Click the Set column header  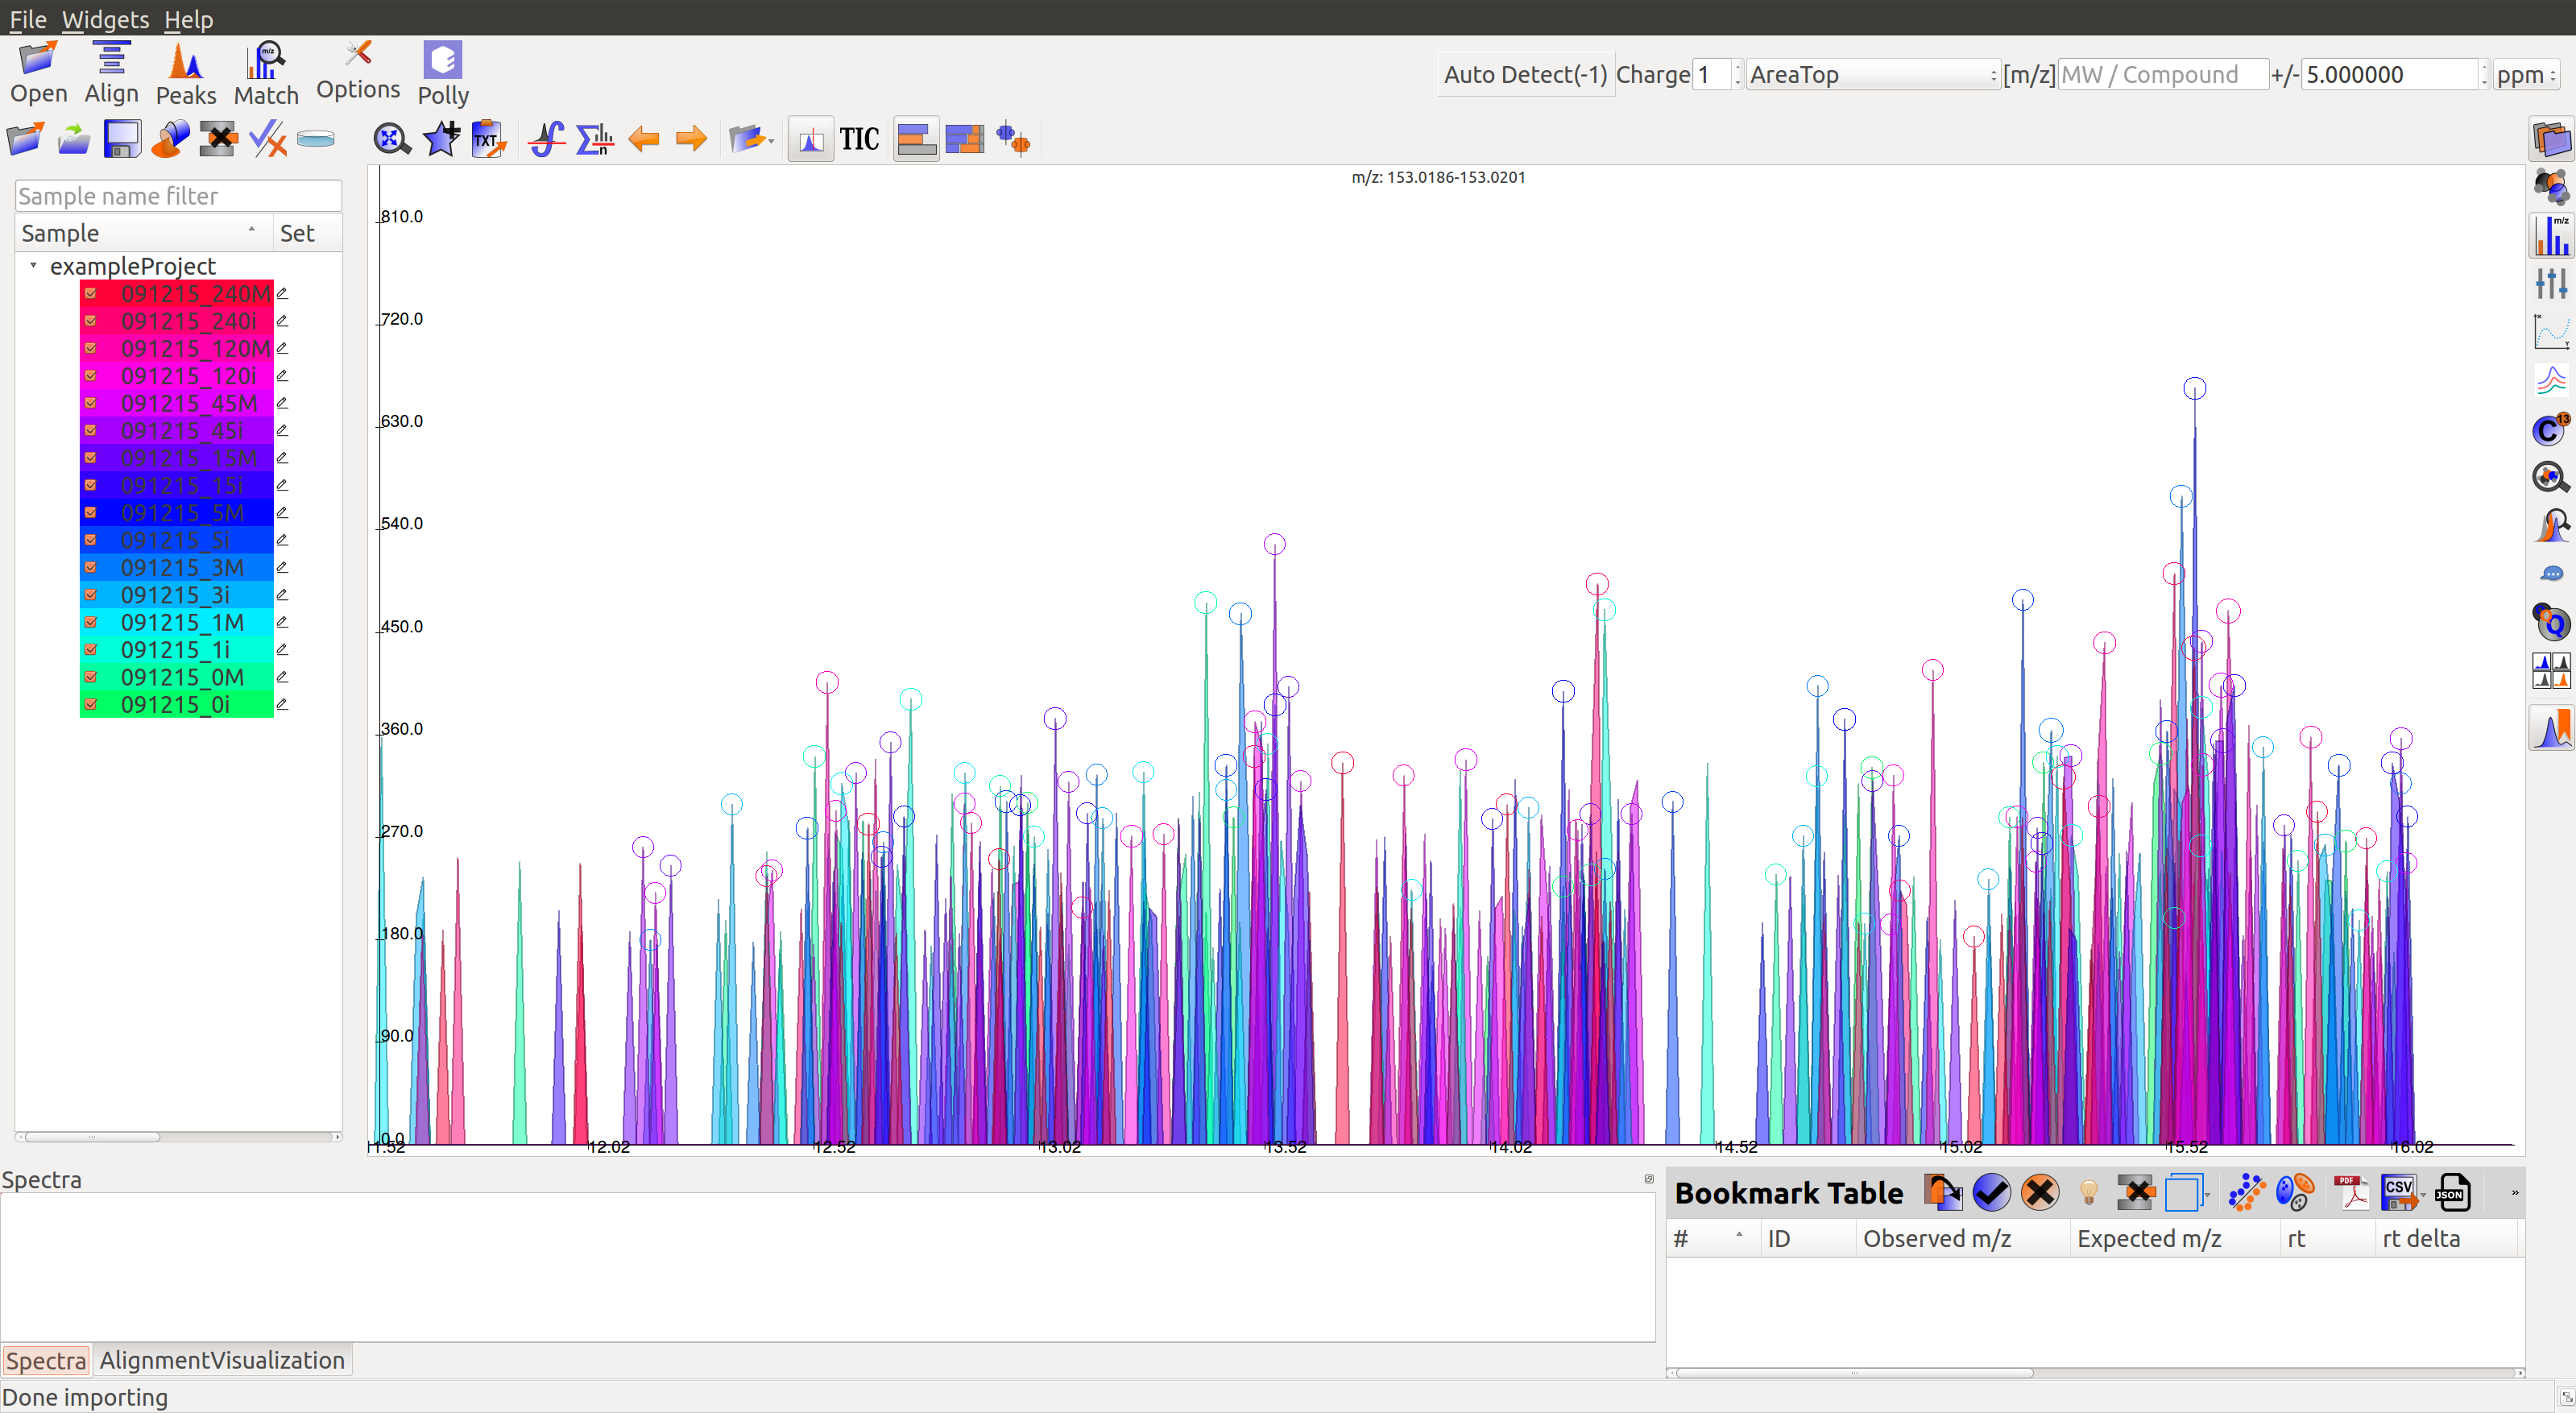(x=307, y=233)
